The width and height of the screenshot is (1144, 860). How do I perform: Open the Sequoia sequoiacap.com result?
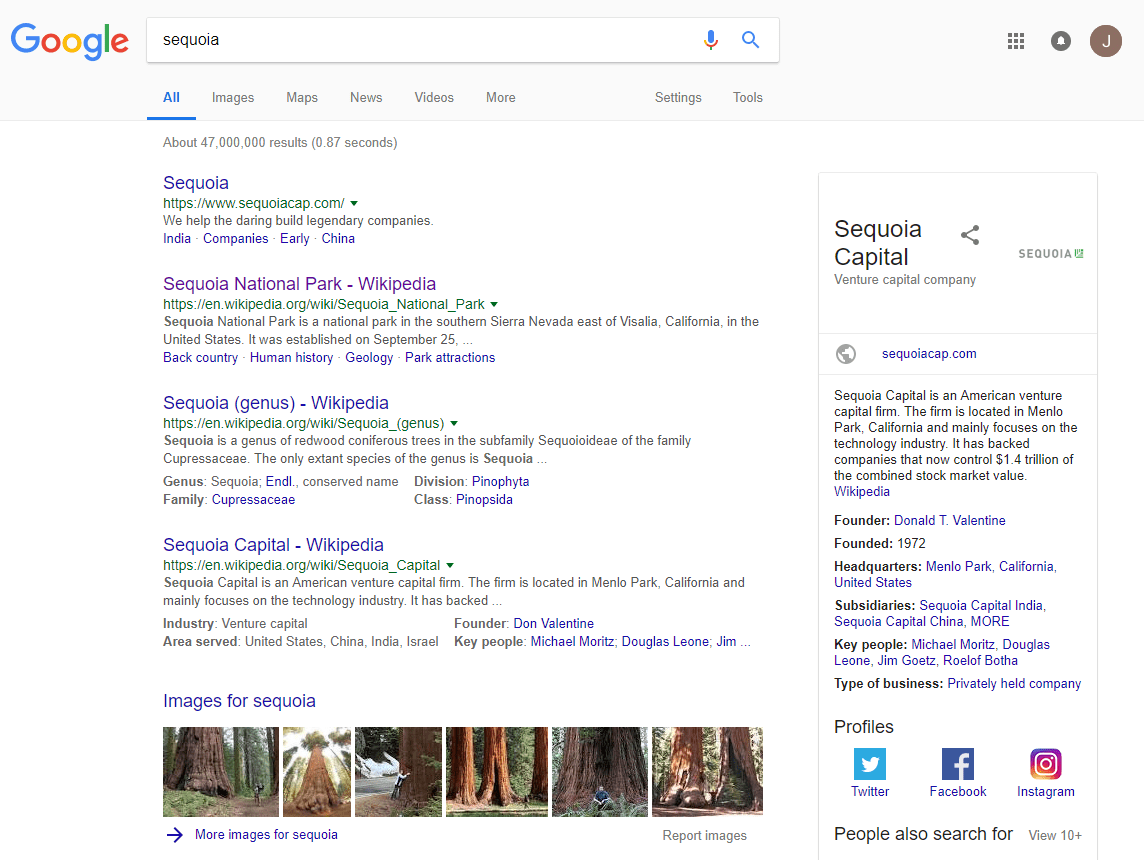[x=196, y=183]
